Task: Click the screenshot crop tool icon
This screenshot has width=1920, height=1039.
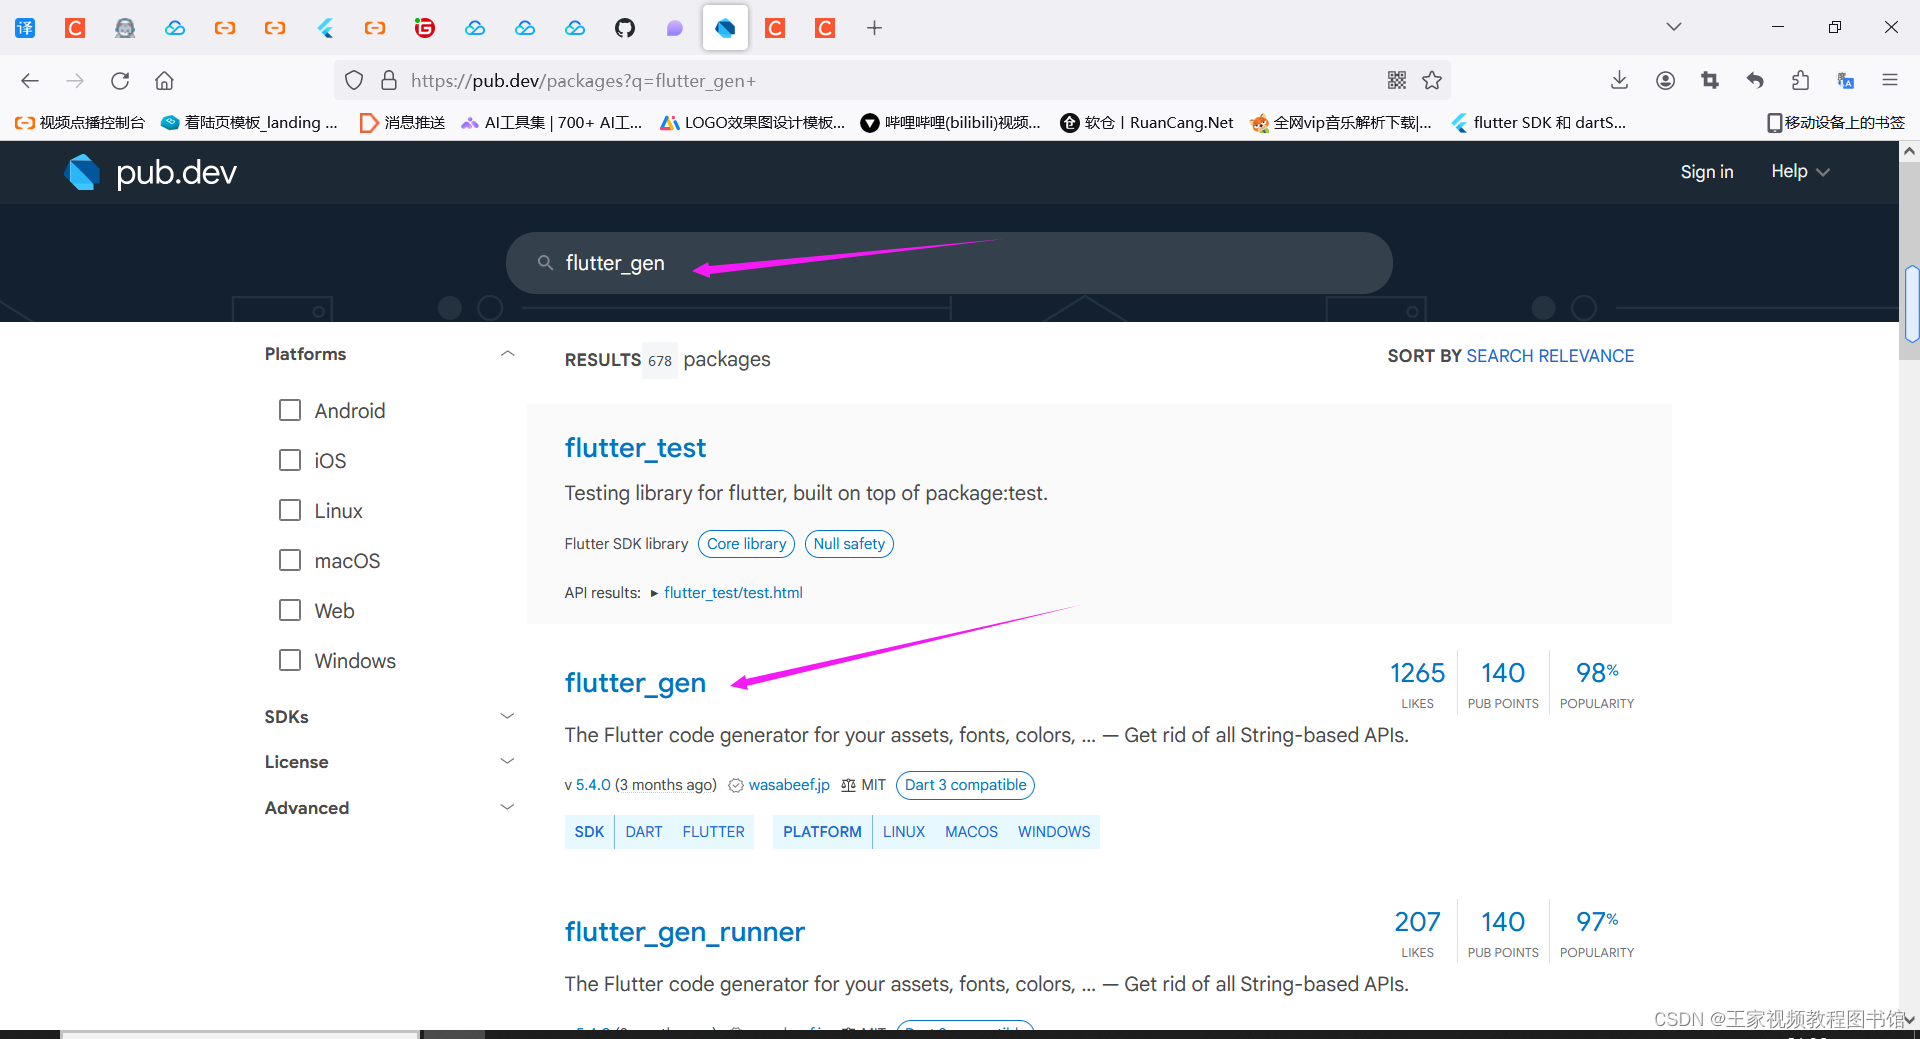Action: coord(1710,80)
